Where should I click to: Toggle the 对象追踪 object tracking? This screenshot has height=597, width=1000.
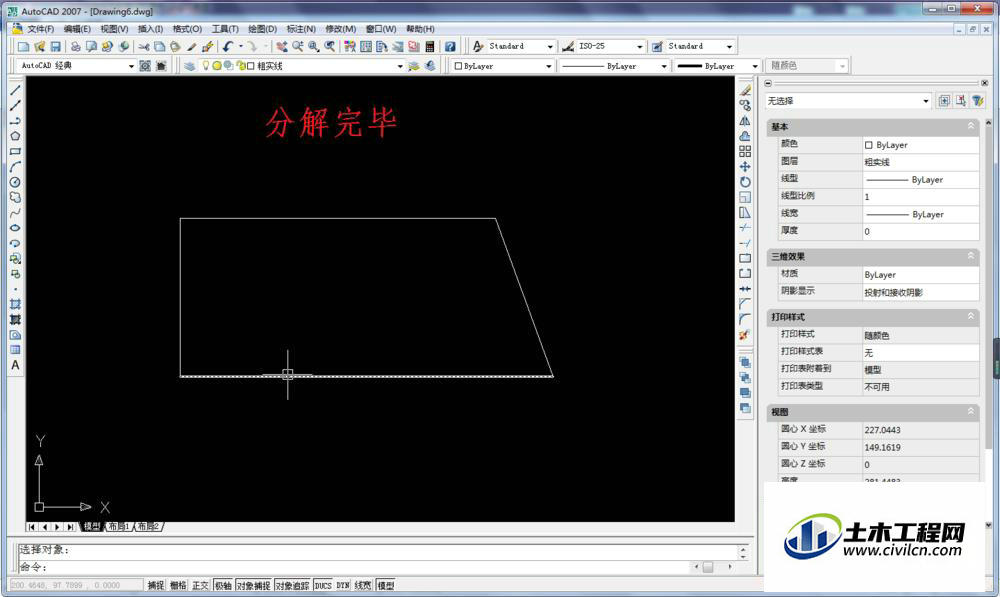293,586
